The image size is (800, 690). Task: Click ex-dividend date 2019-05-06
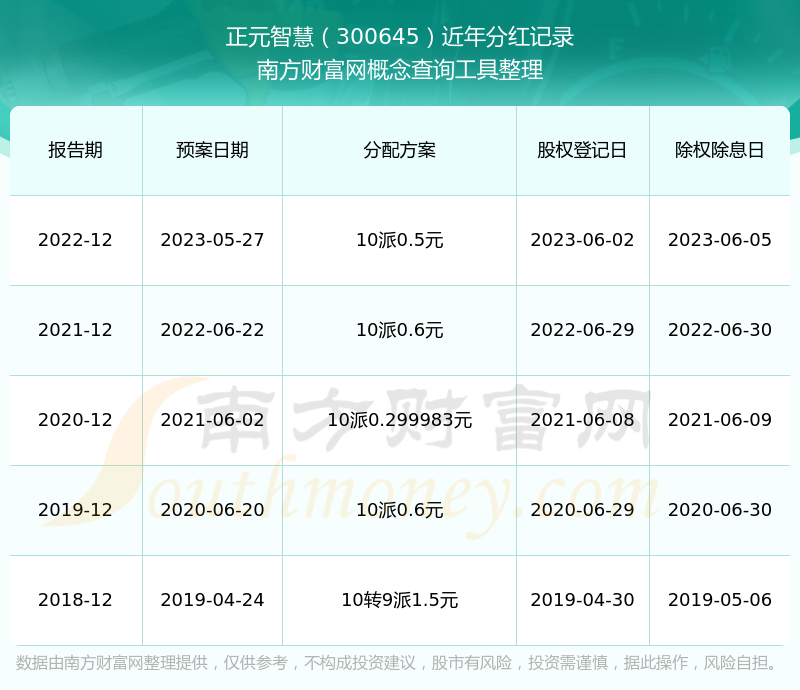coord(719,600)
